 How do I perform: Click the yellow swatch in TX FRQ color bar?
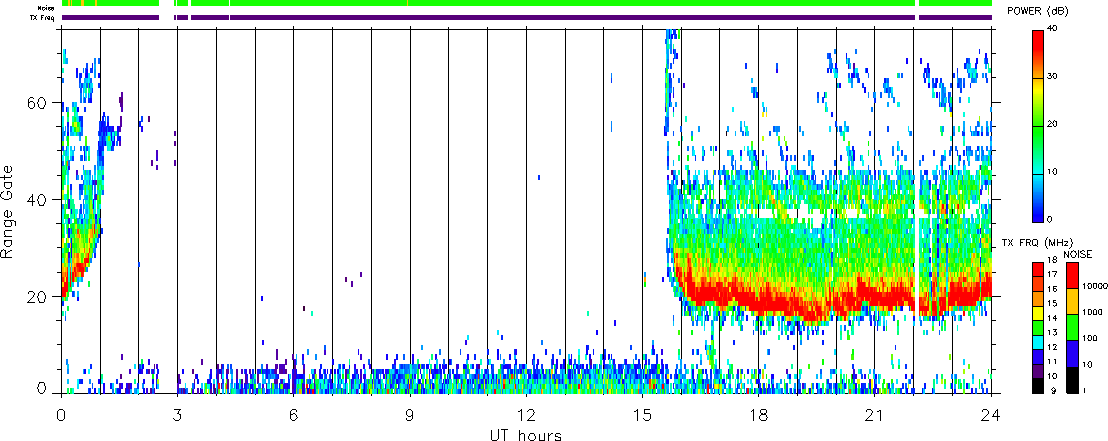pos(1037,312)
